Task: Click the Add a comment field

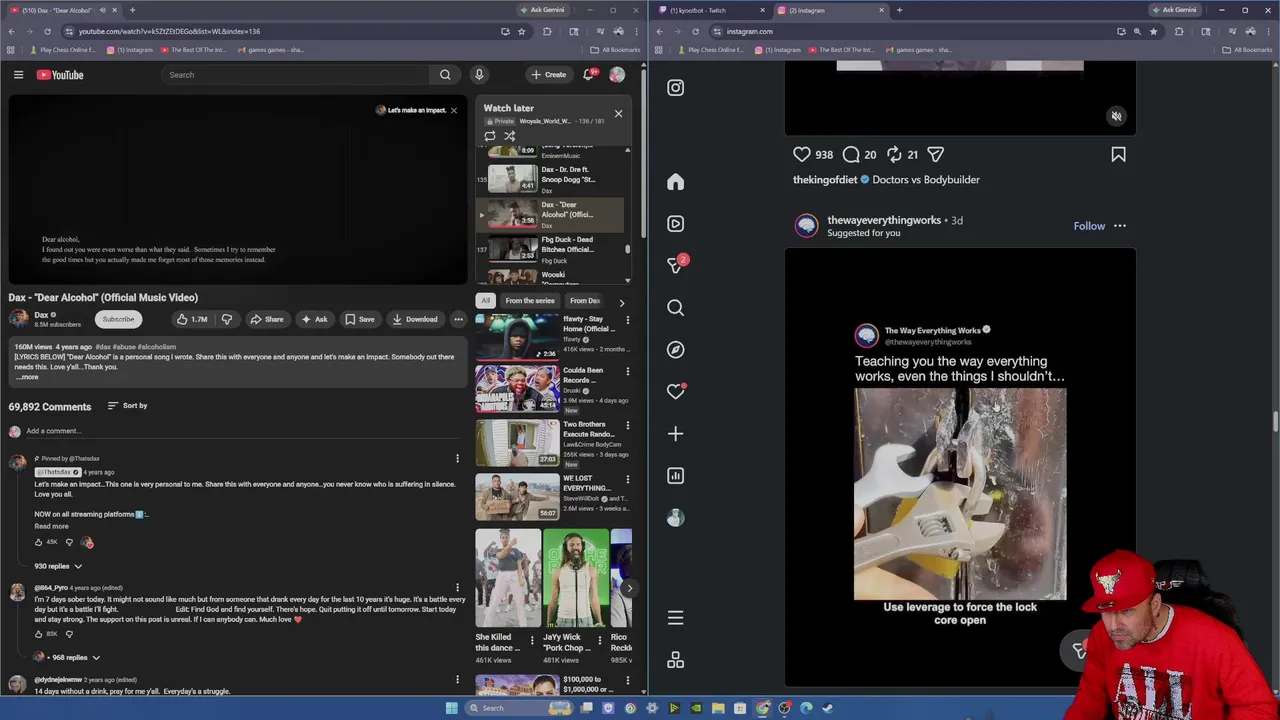Action: point(245,431)
